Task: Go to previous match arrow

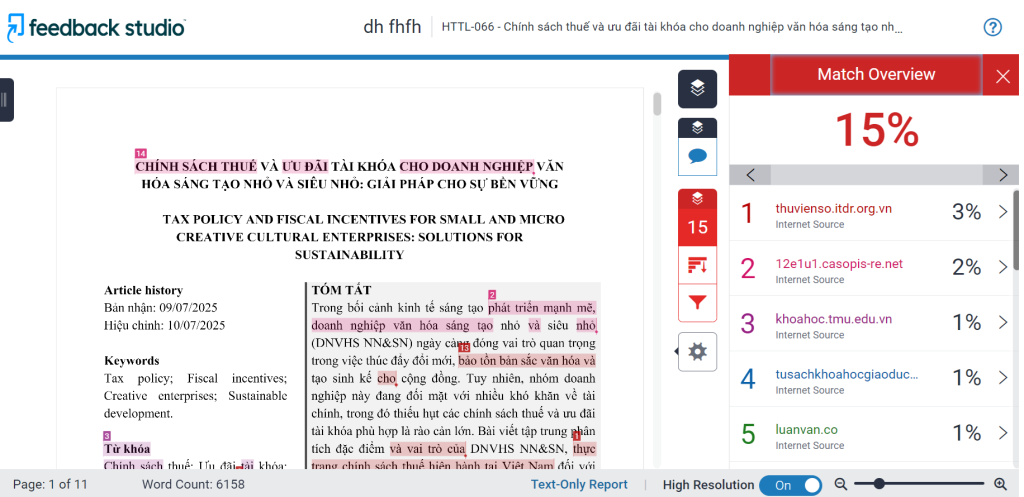Action: (750, 175)
